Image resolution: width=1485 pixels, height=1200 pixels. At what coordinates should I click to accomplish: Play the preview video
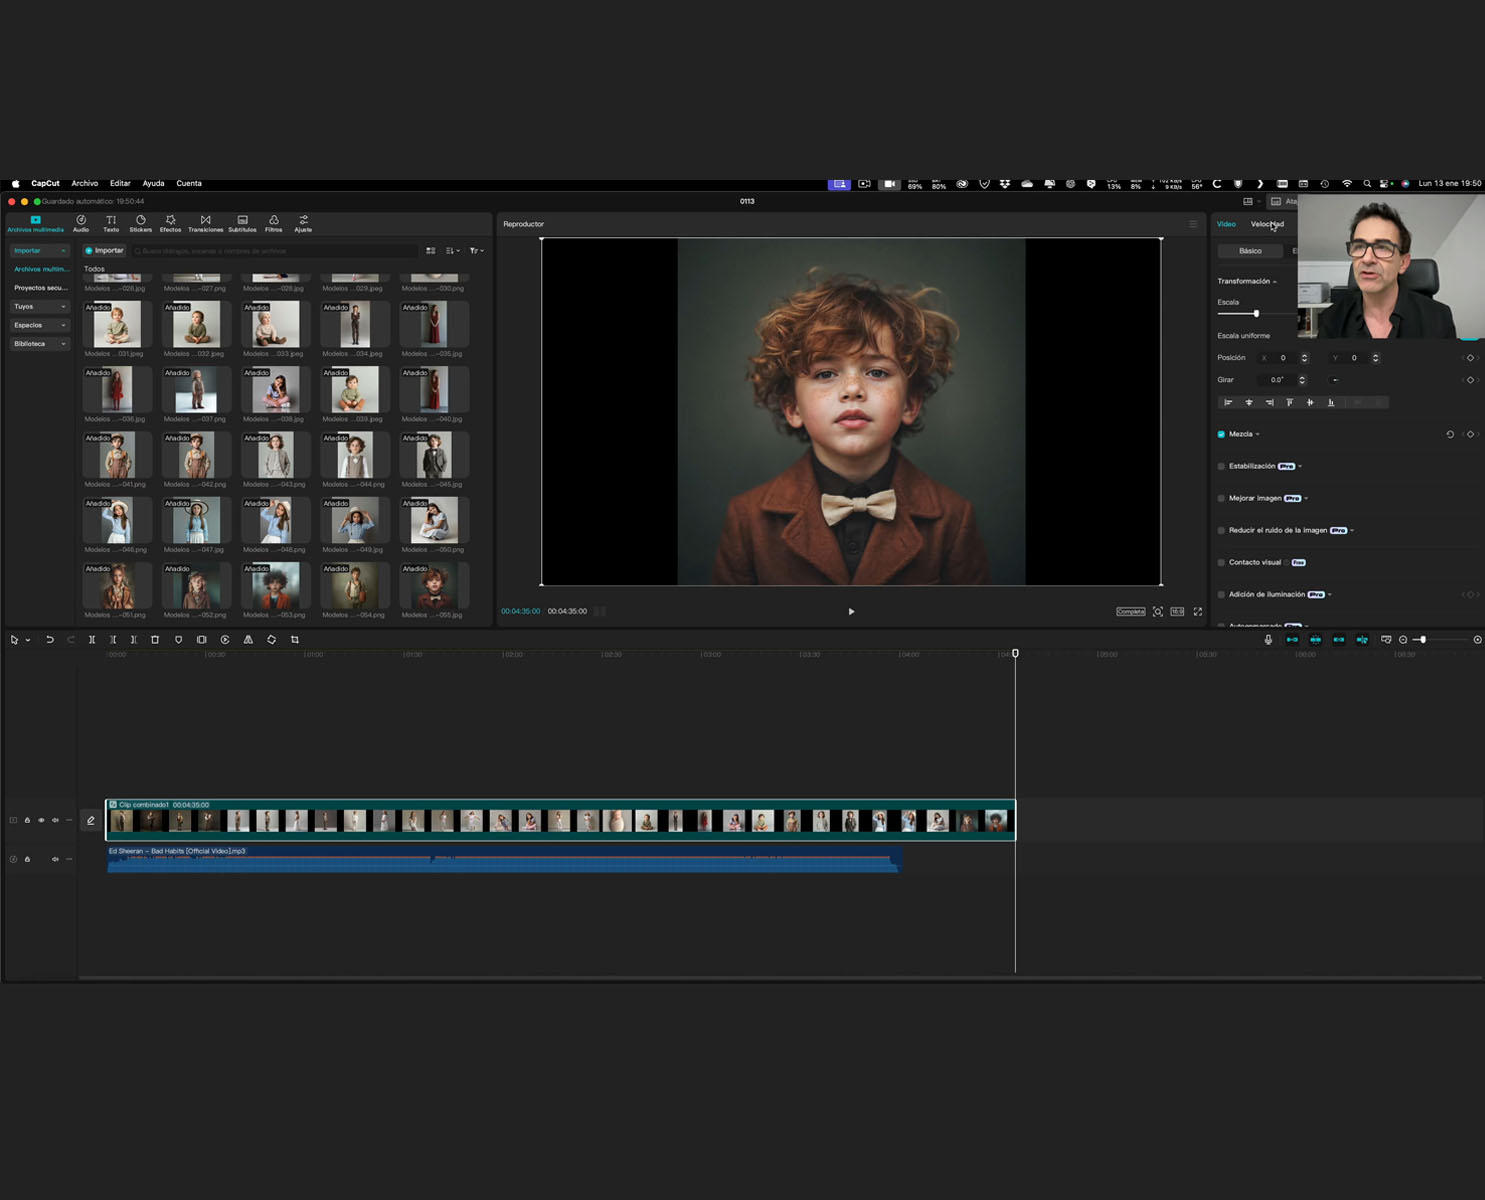pyautogui.click(x=851, y=612)
